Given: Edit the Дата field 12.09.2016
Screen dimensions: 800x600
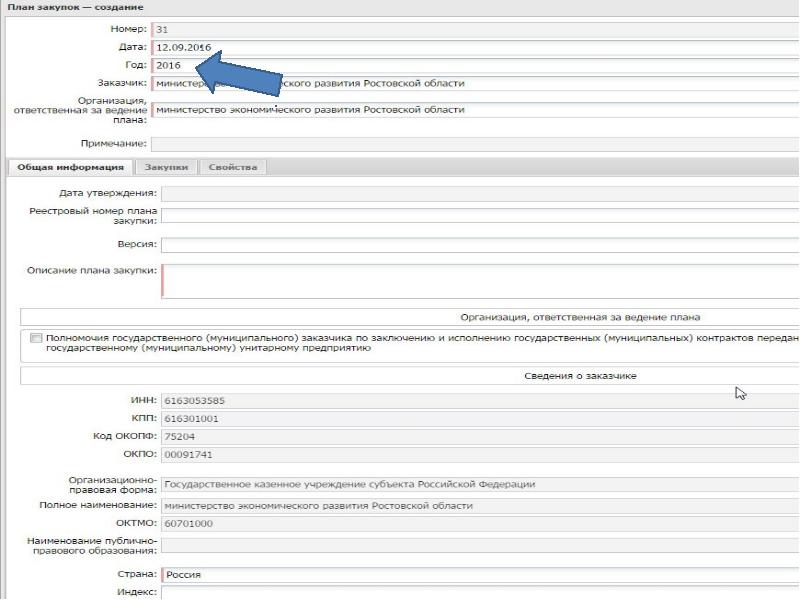Looking at the screenshot, I should (476, 47).
